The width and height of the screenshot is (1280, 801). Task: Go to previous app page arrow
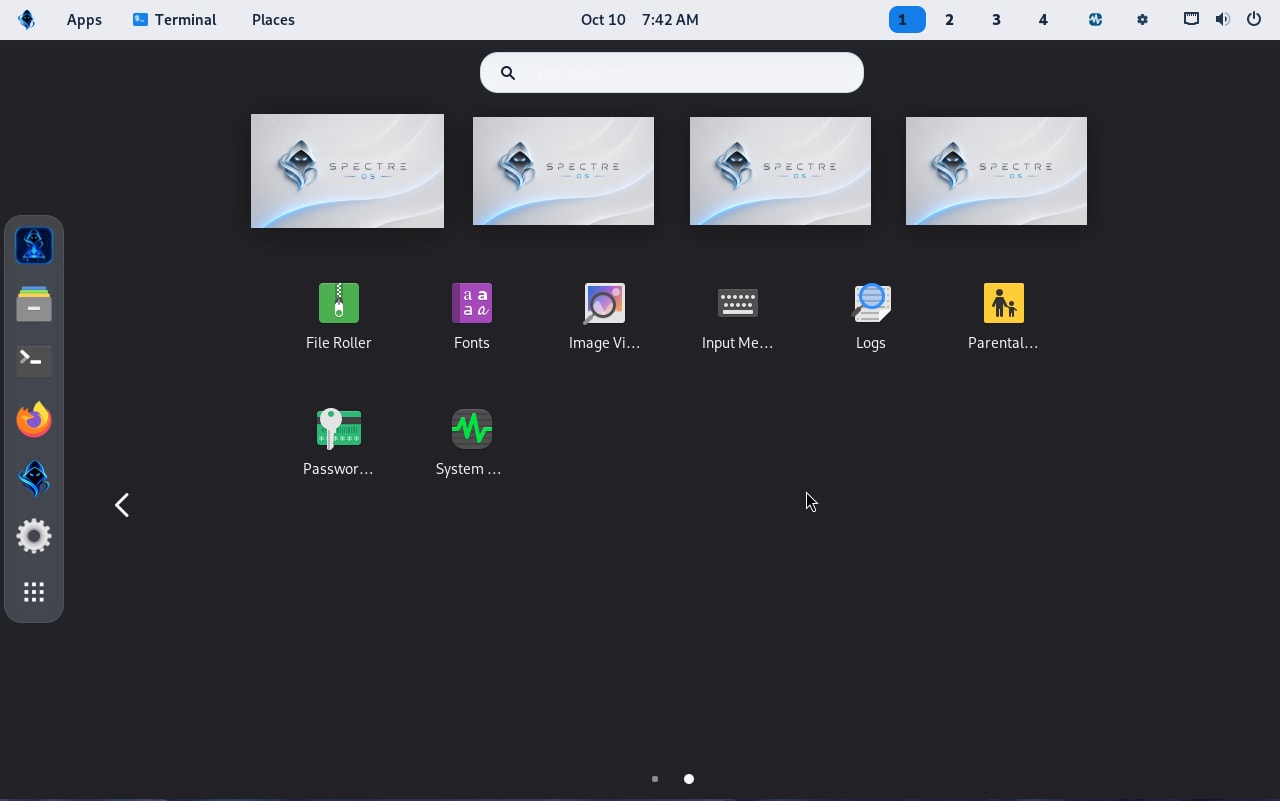pyautogui.click(x=122, y=505)
